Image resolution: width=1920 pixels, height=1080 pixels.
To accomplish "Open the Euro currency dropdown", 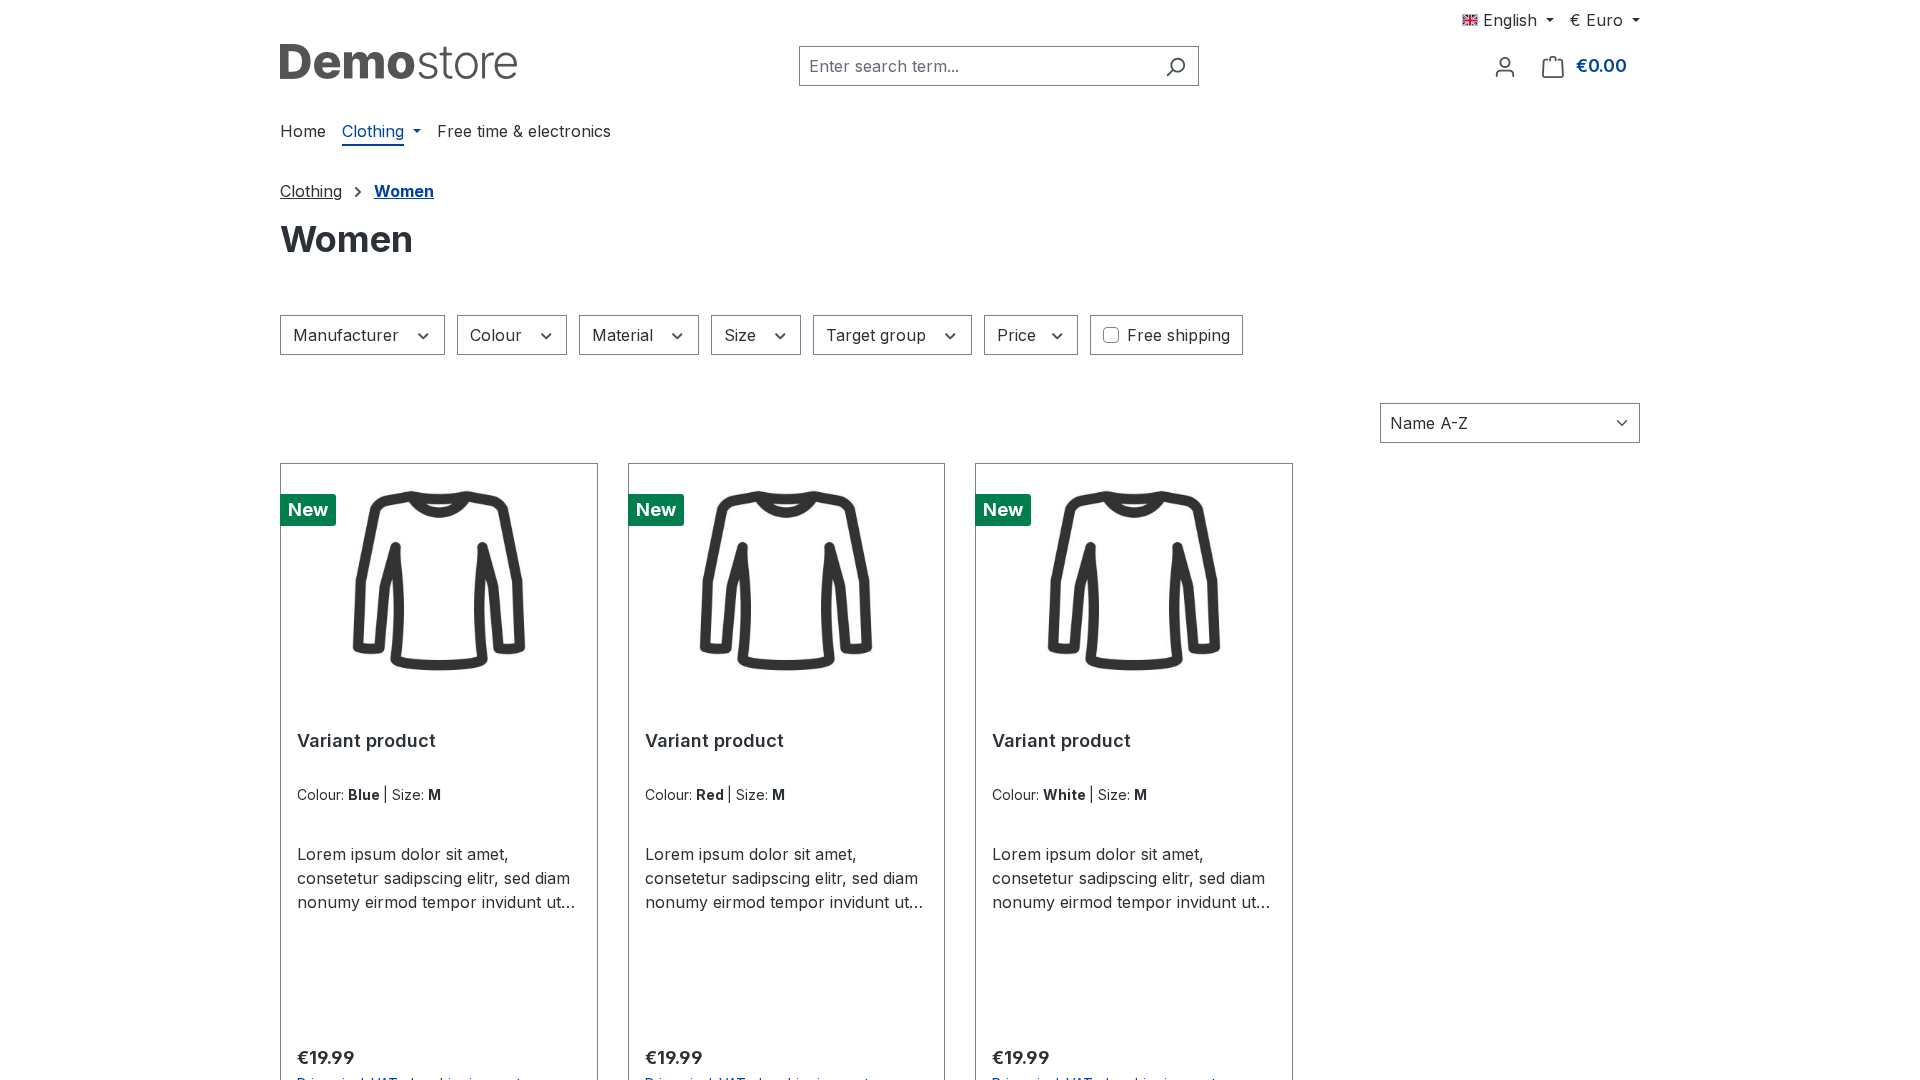I will point(1605,20).
